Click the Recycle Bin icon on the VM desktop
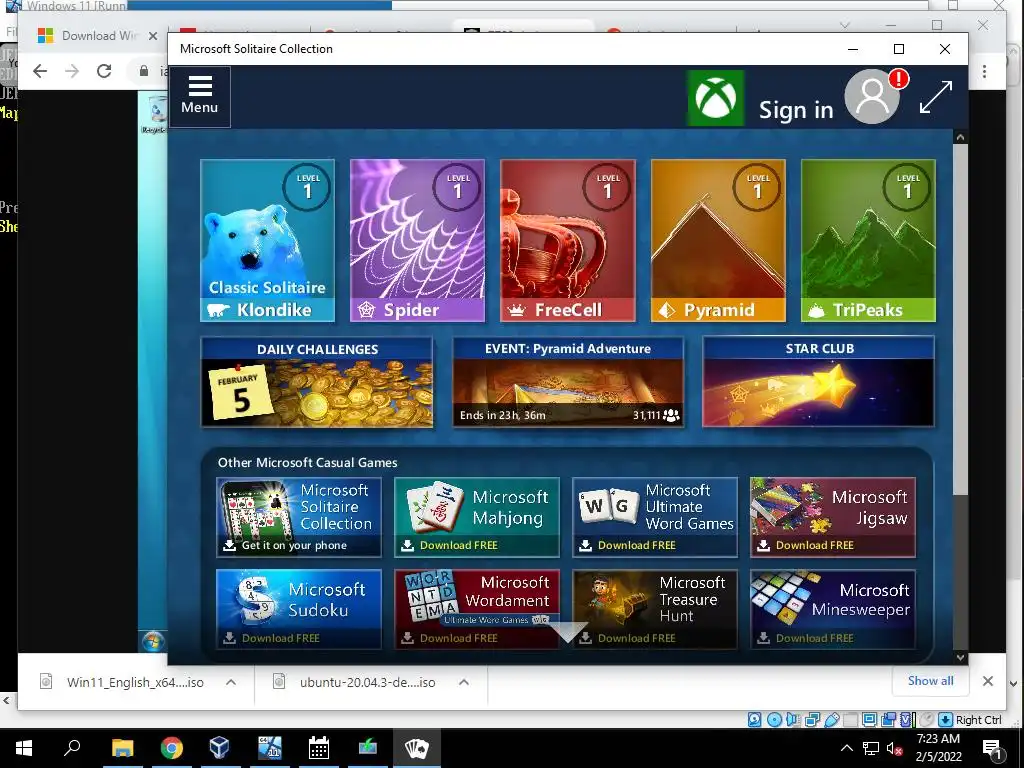 click(x=155, y=112)
